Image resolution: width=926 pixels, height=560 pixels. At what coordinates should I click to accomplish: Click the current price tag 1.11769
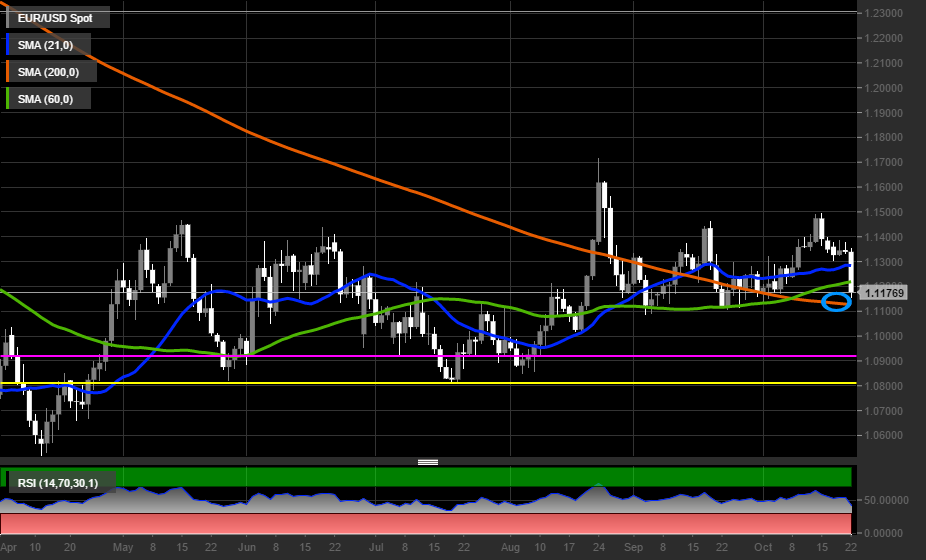click(884, 293)
